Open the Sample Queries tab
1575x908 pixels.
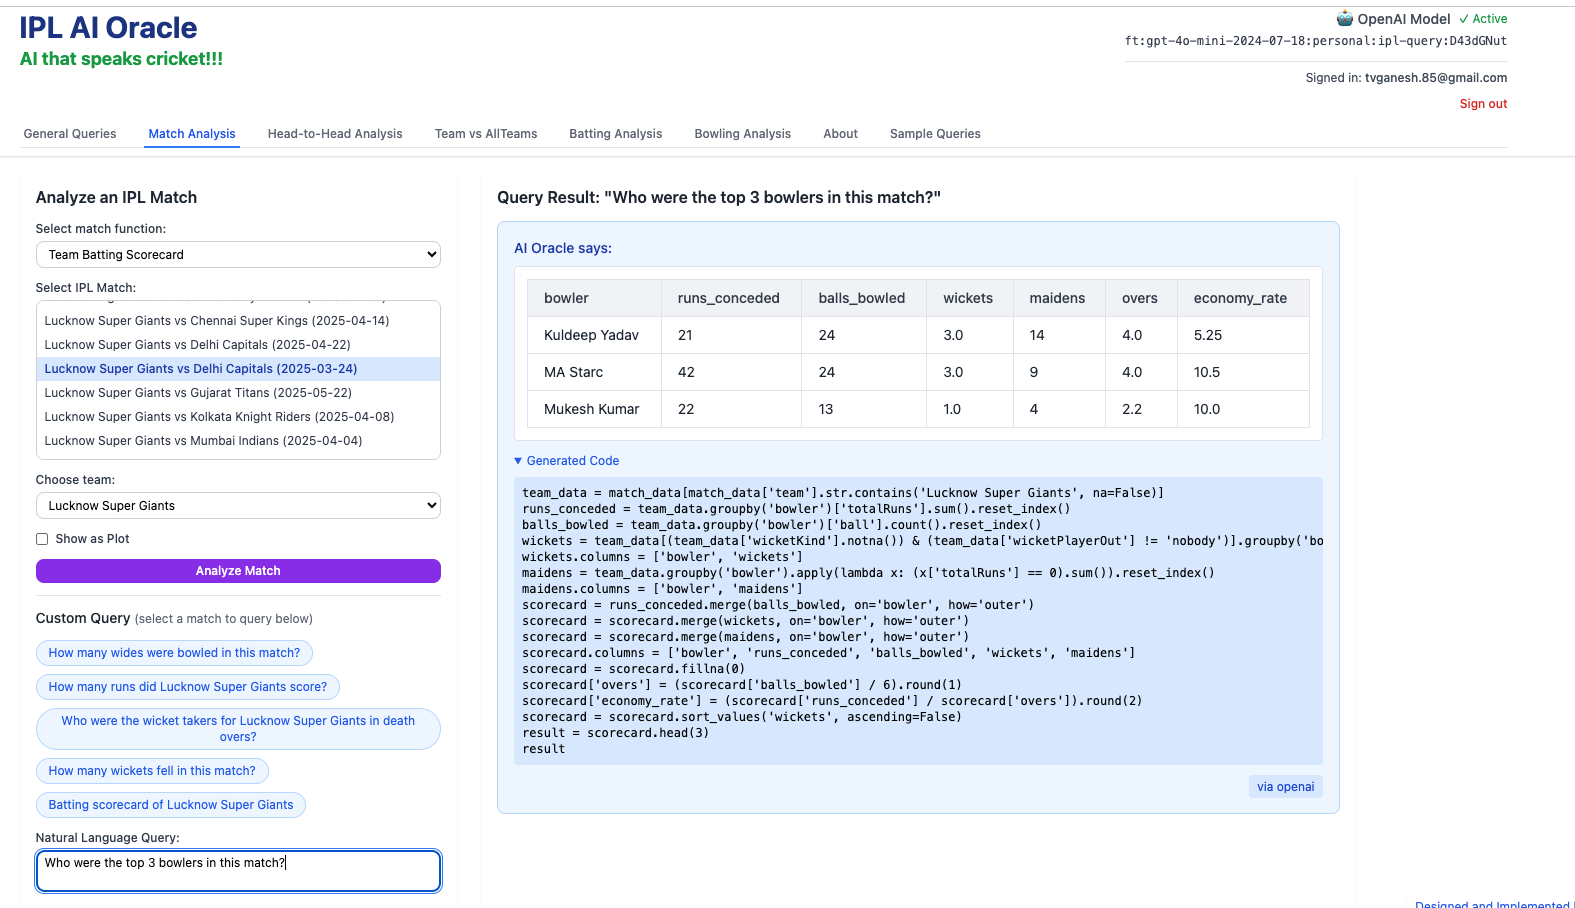(935, 134)
